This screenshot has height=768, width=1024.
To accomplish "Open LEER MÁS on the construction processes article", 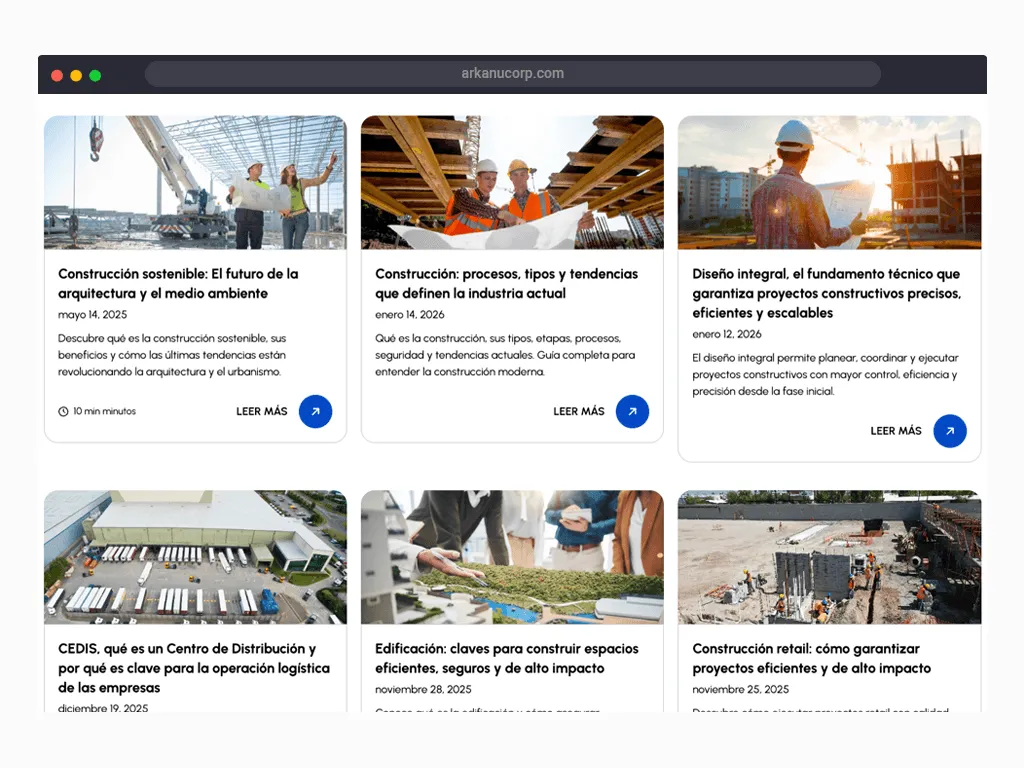I will coord(578,411).
